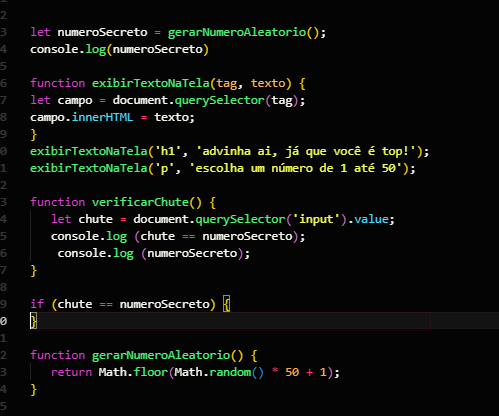Click the word numeroSecreto after let
This screenshot has width=499, height=416.
tap(102, 32)
